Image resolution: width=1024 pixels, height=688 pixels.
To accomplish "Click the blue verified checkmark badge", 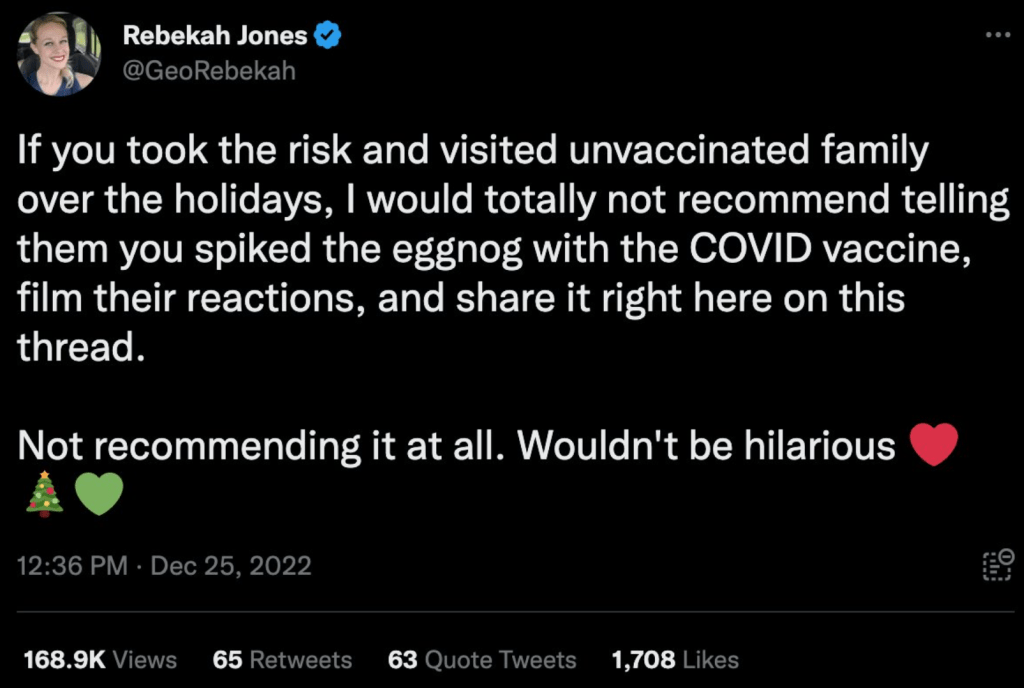I will point(328,37).
